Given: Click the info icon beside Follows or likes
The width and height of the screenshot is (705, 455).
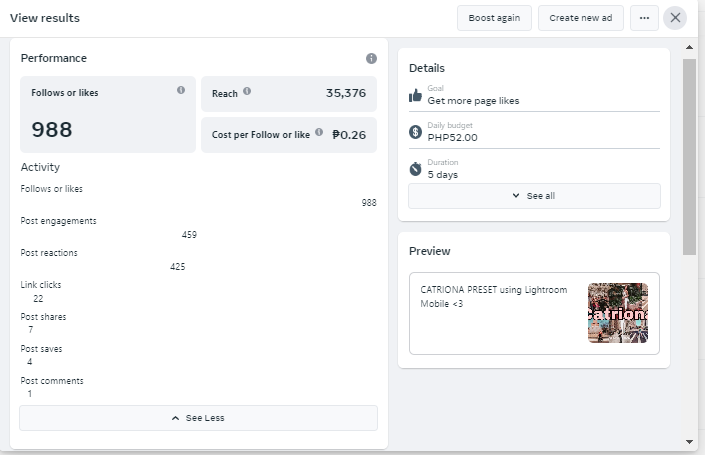Looking at the screenshot, I should (181, 90).
